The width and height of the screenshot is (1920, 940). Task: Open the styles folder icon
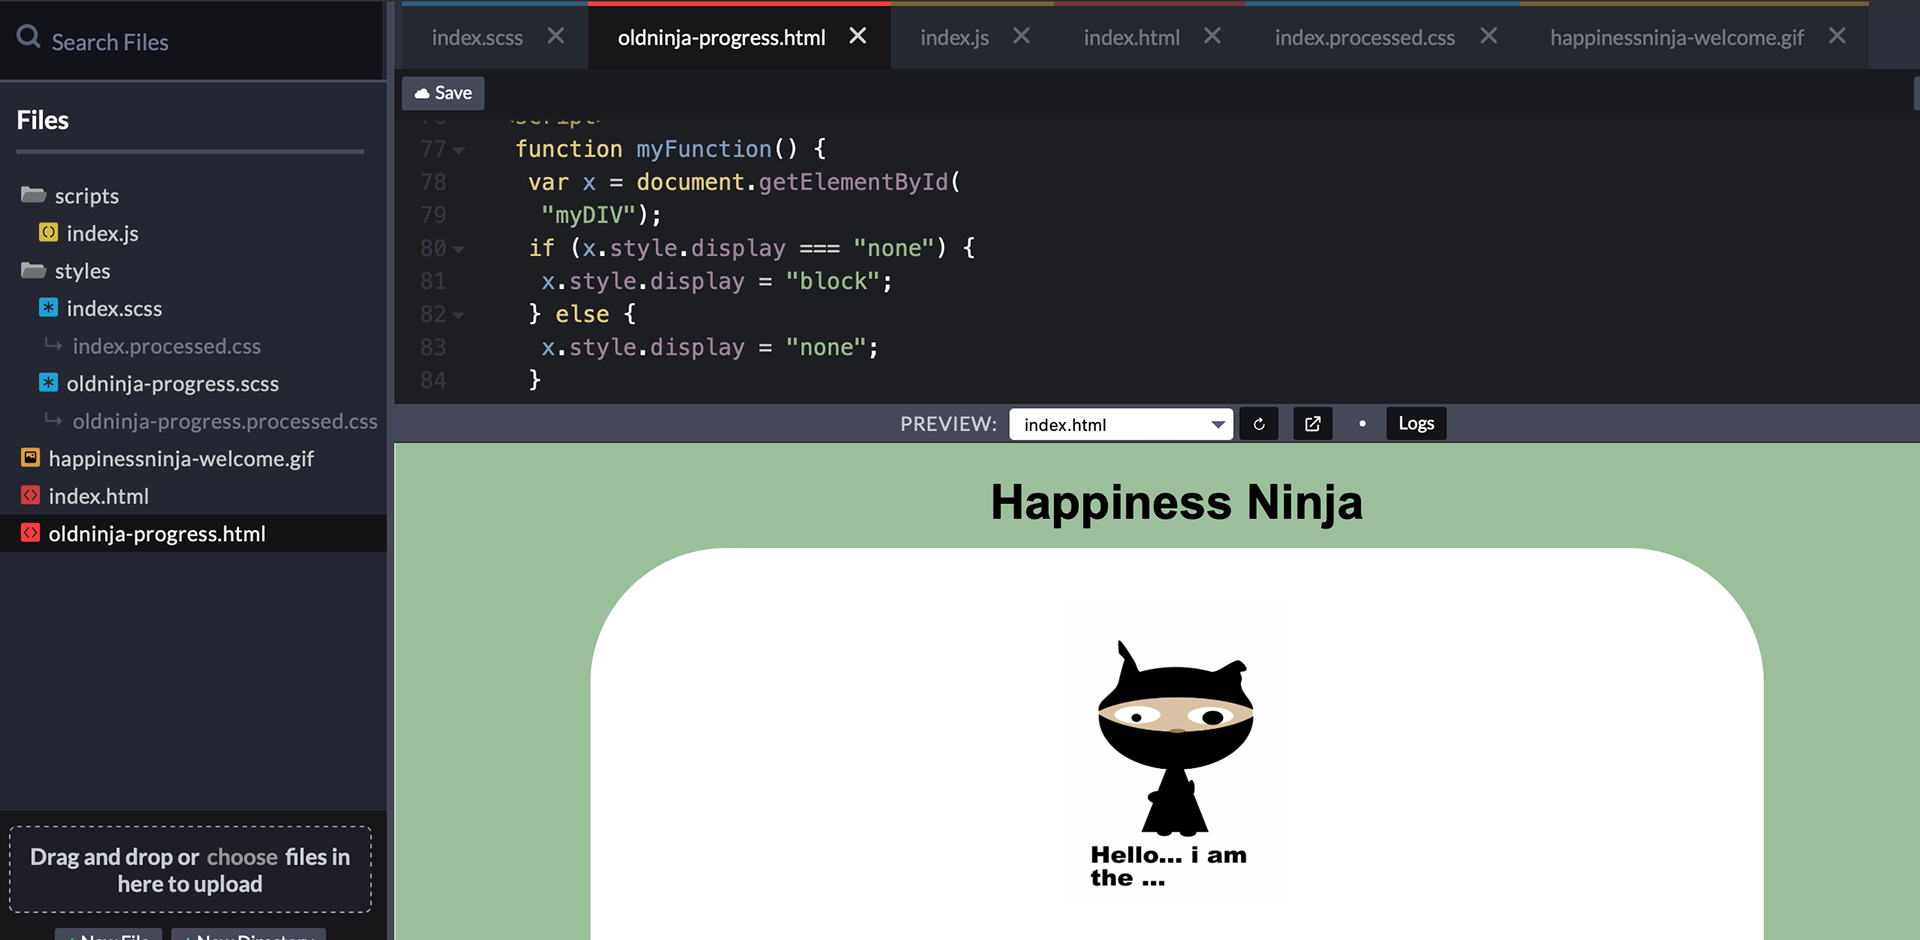(x=33, y=271)
